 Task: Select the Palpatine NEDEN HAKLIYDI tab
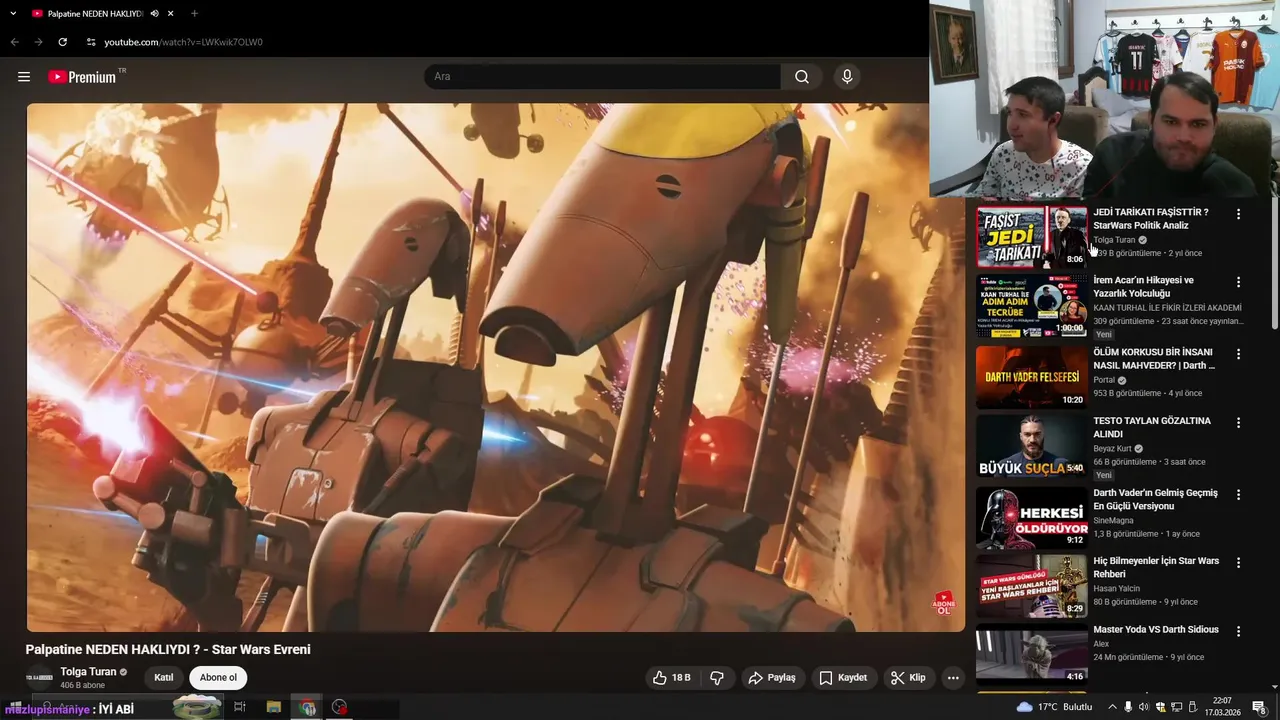95,14
